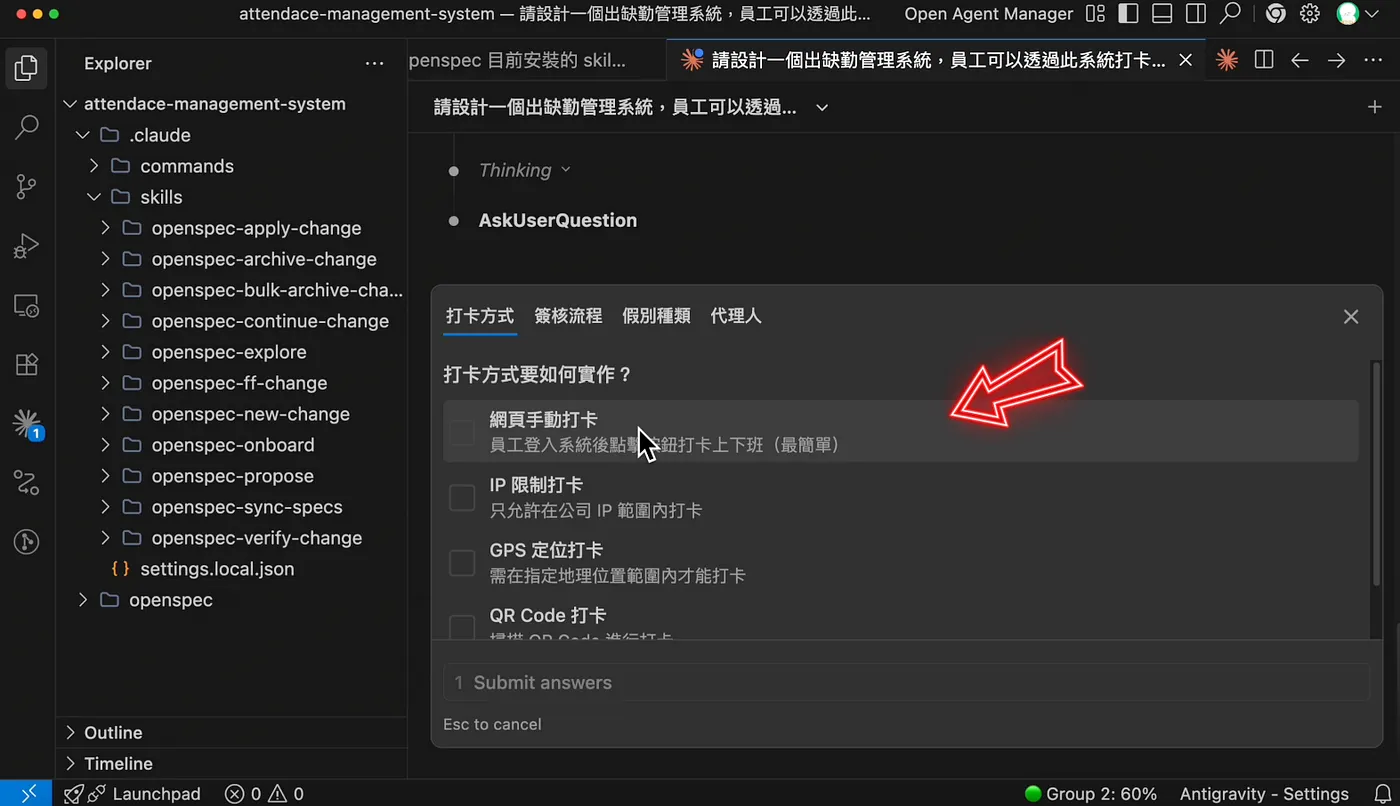
Task: Collapse the .claude folder
Action: coord(82,135)
